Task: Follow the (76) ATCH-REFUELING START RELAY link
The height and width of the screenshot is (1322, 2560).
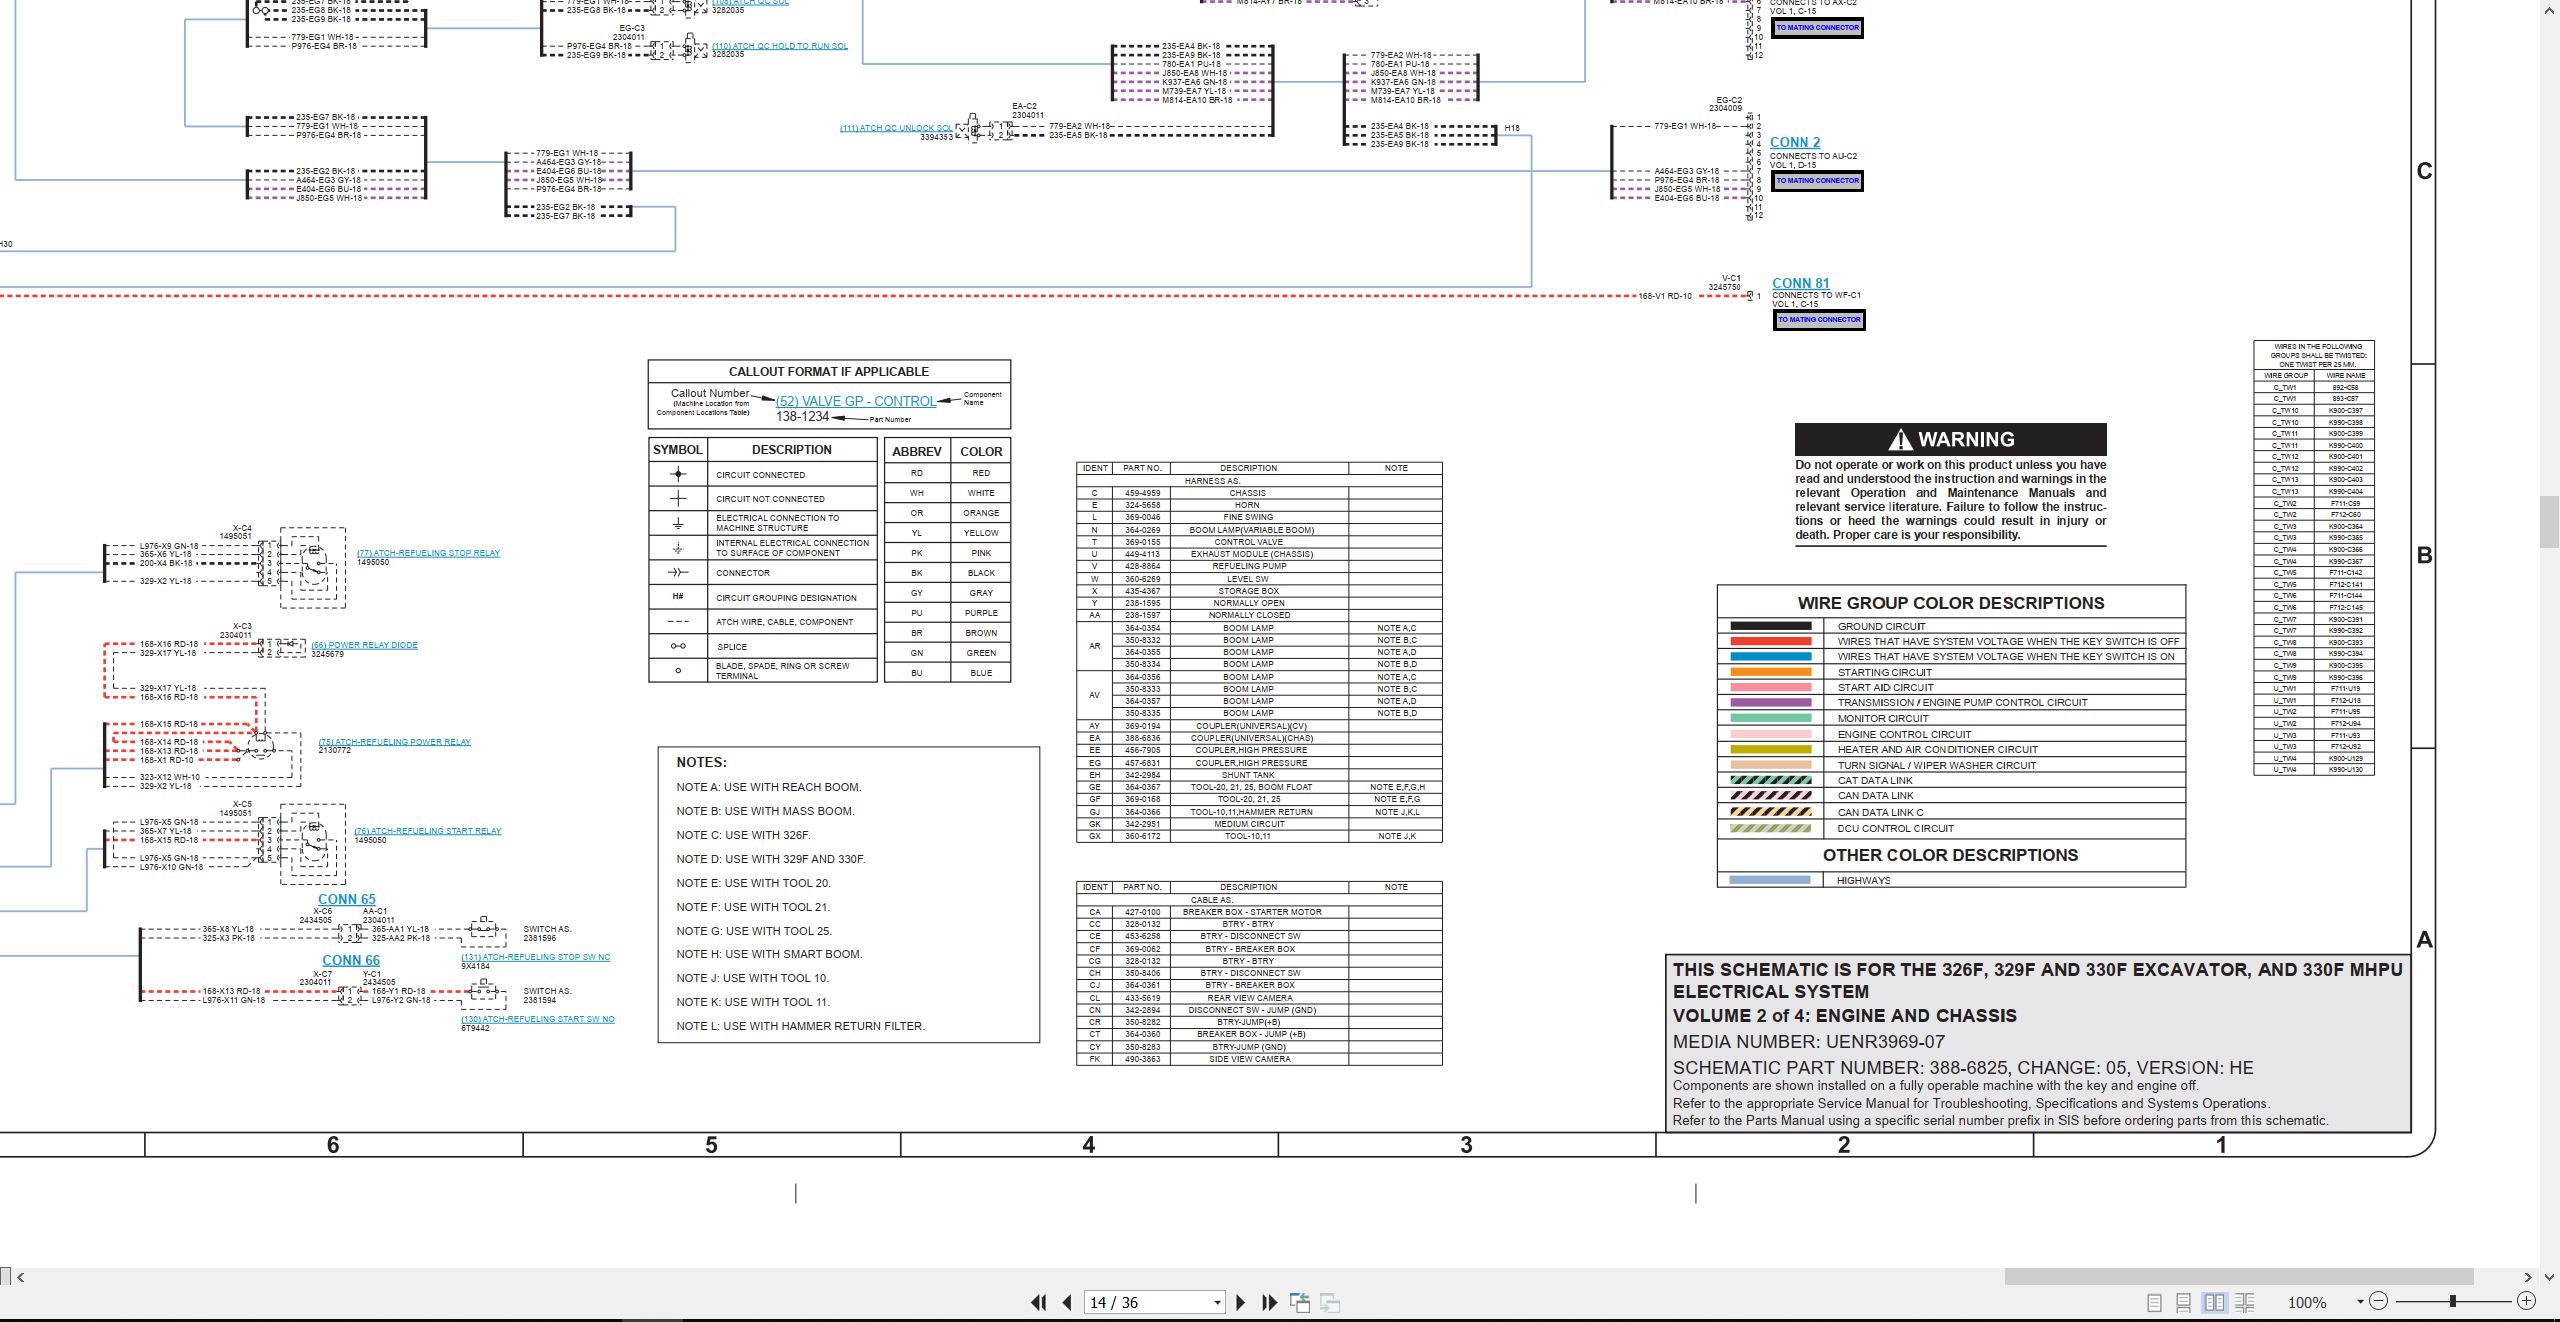Action: [428, 831]
